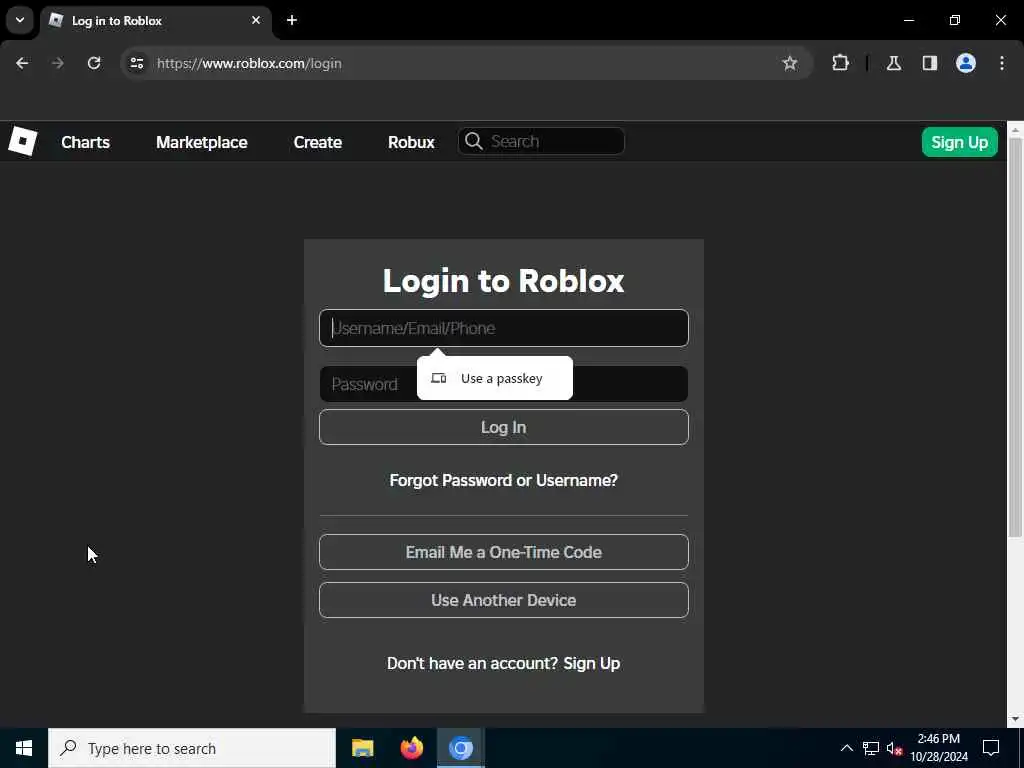This screenshot has height=768, width=1024.
Task: Click the muted volume tray icon
Action: coord(895,748)
